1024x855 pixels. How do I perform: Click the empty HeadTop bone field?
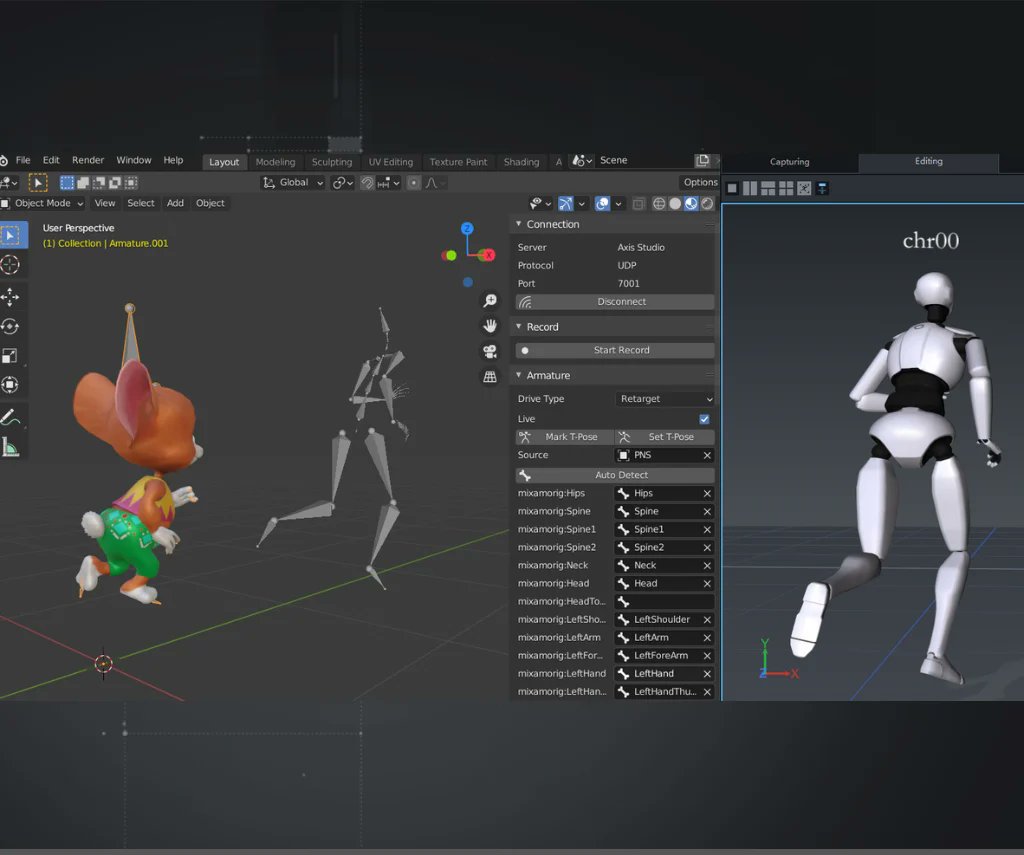[x=665, y=602]
